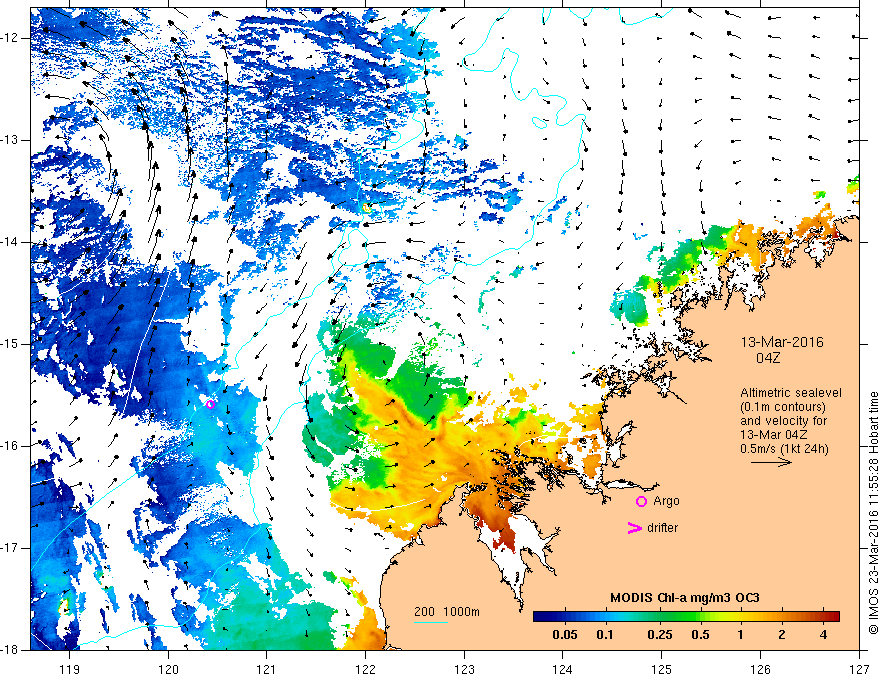Click the '-14' latitude axis label
Image resolution: width=880 pixels, height=680 pixels.
(x=10, y=242)
